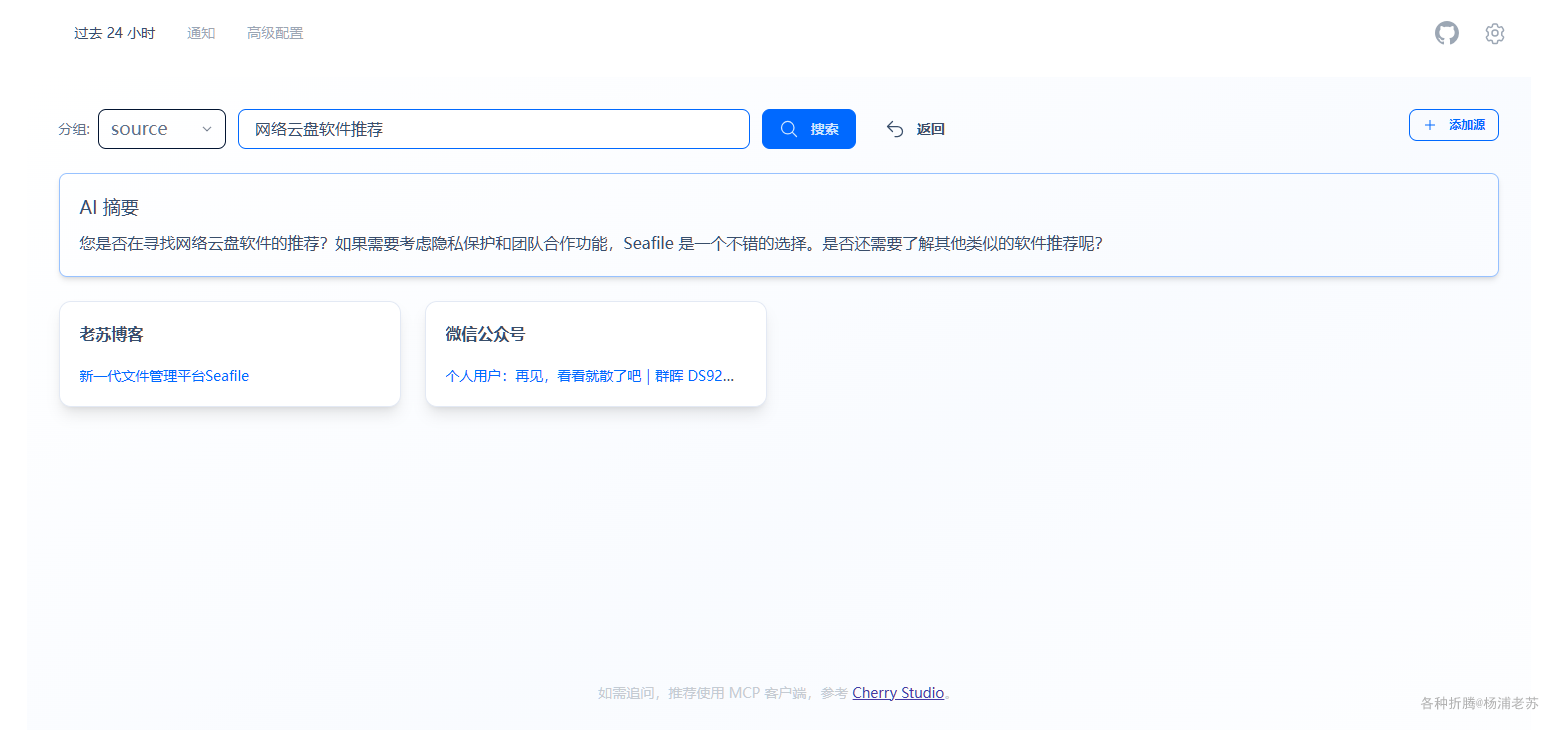Click the magnifier icon in search button

coord(789,129)
